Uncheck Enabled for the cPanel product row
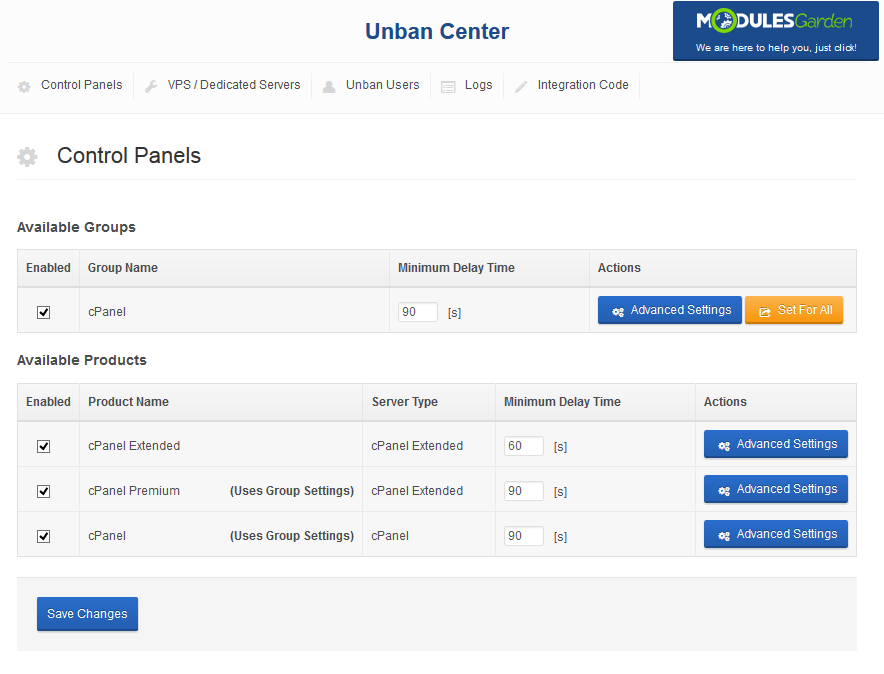Image resolution: width=884 pixels, height=674 pixels. pyautogui.click(x=44, y=536)
